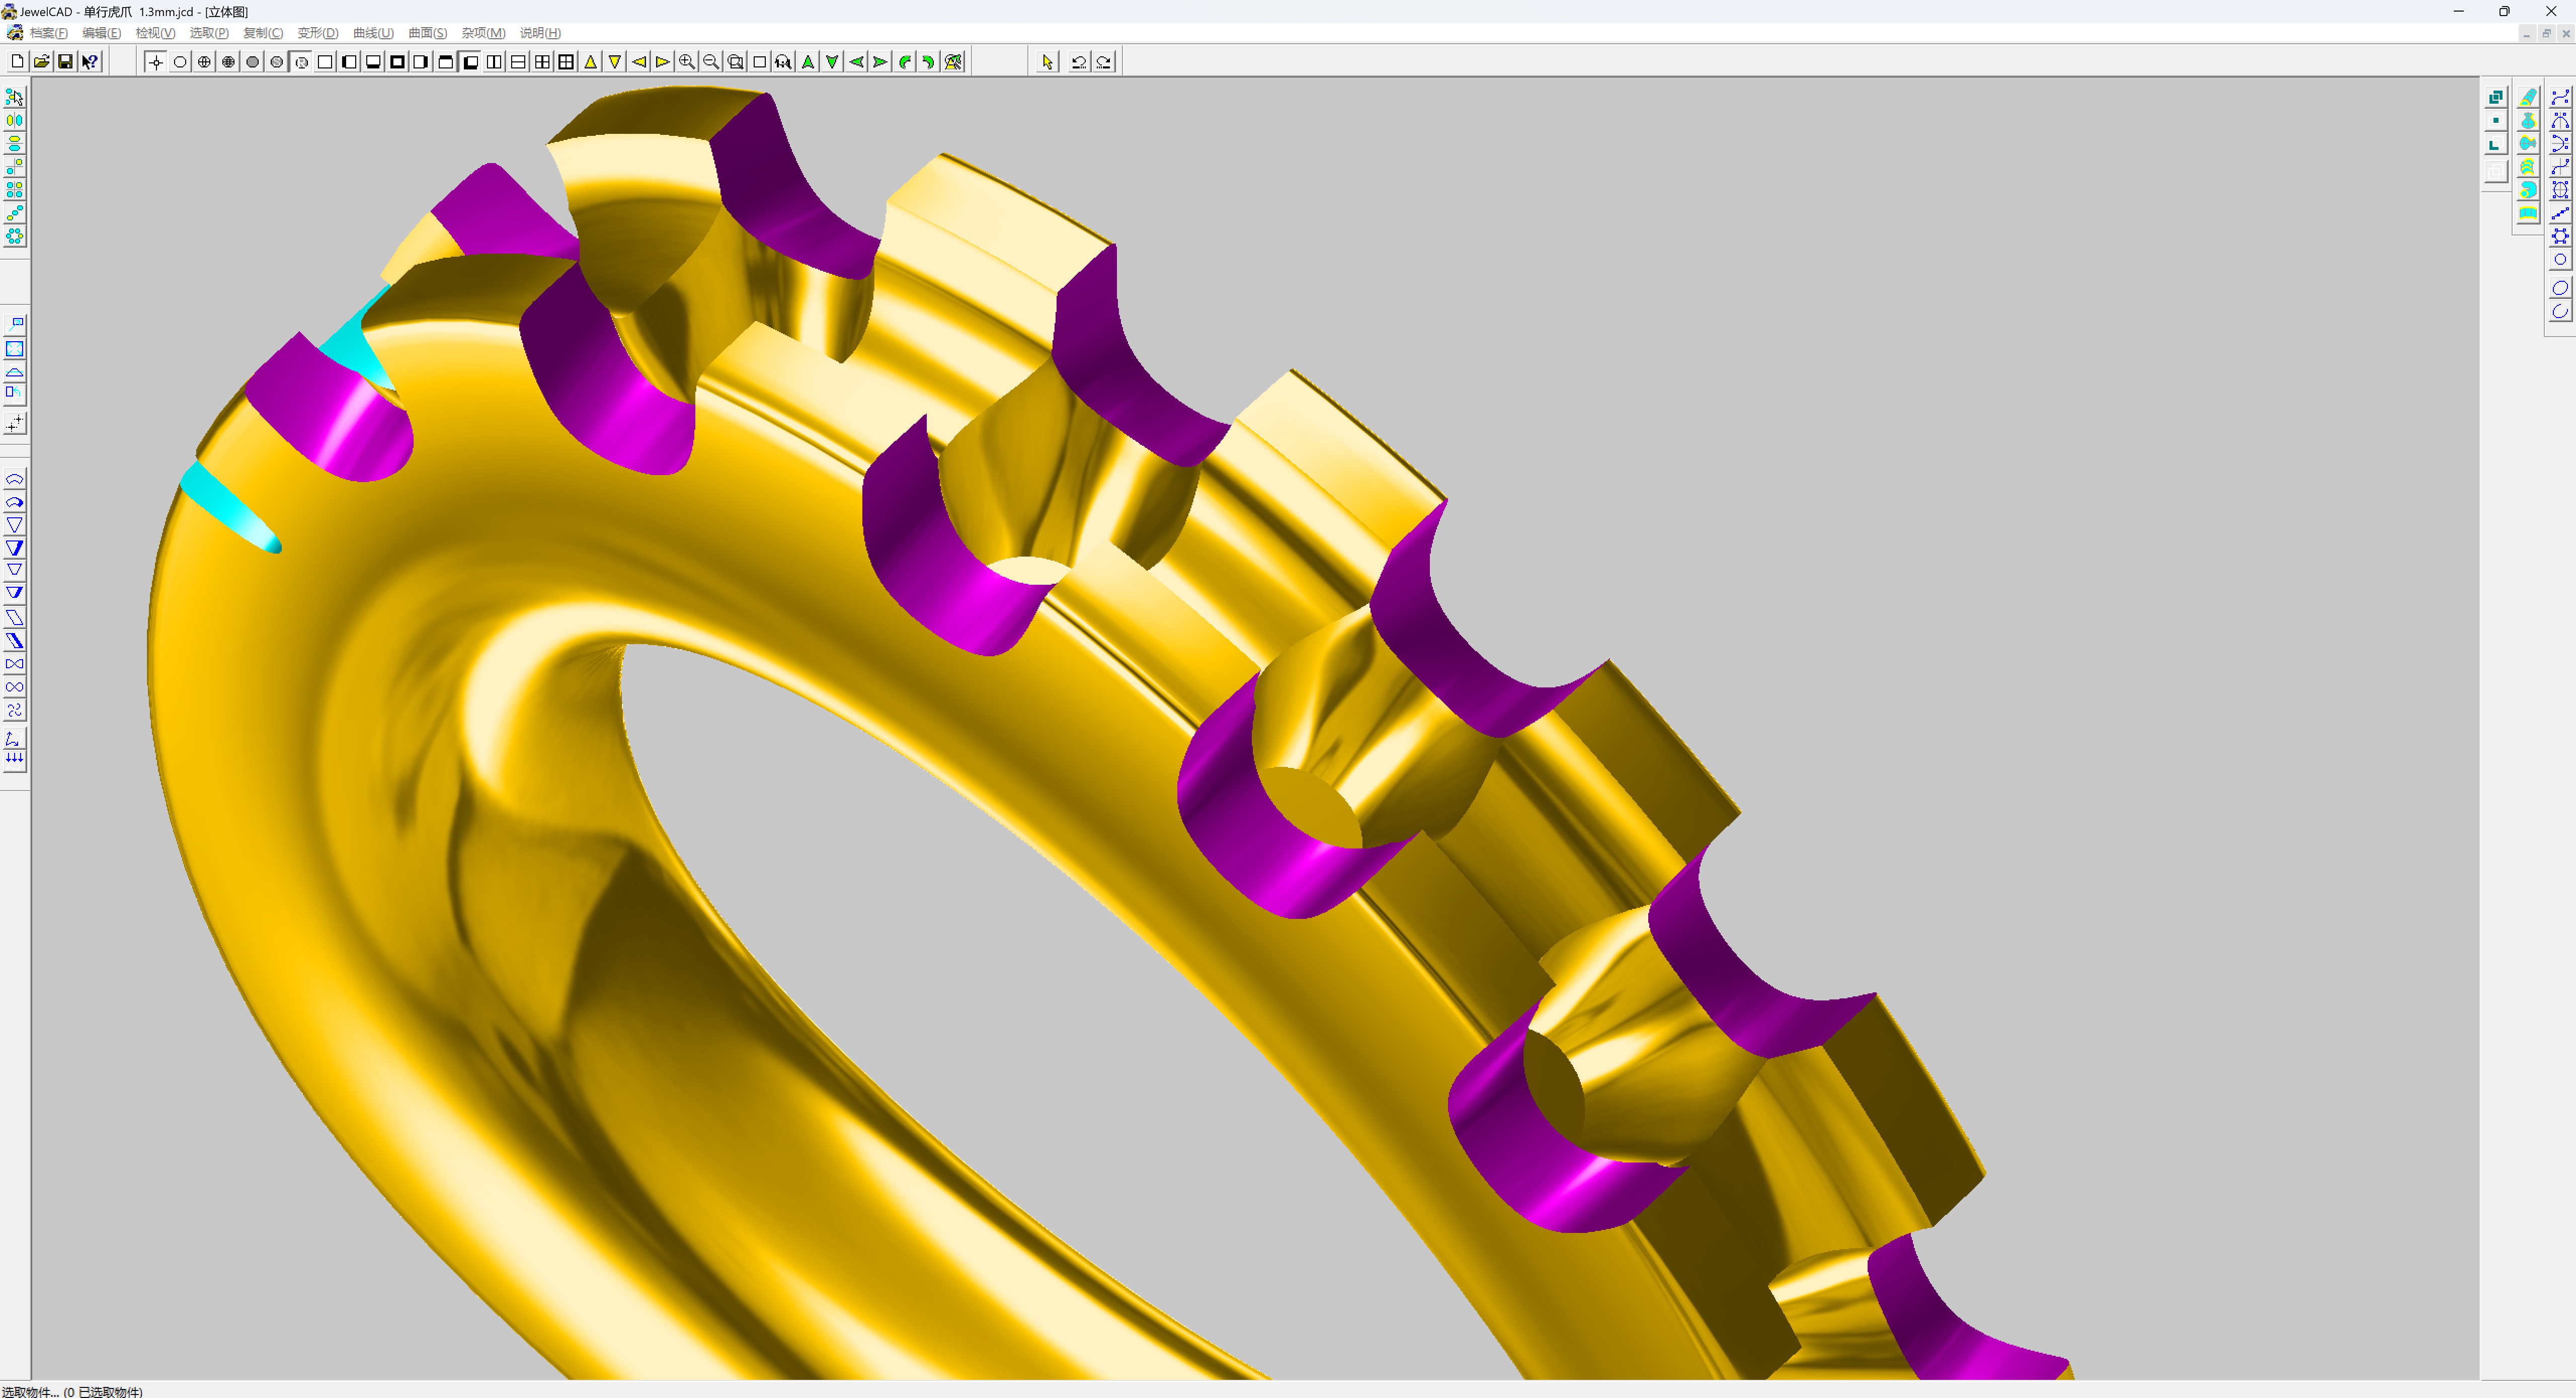Image resolution: width=2576 pixels, height=1398 pixels.
Task: Open the 曲面(S) surface menu
Action: coord(427,33)
